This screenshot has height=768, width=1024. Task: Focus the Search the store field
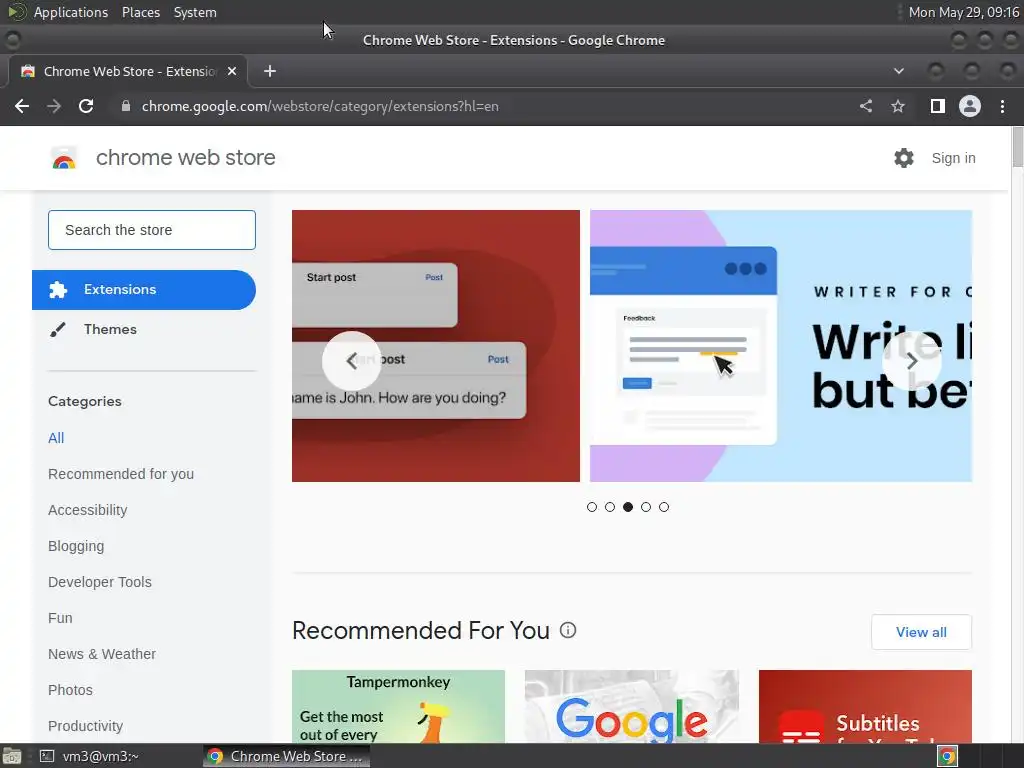coord(152,230)
